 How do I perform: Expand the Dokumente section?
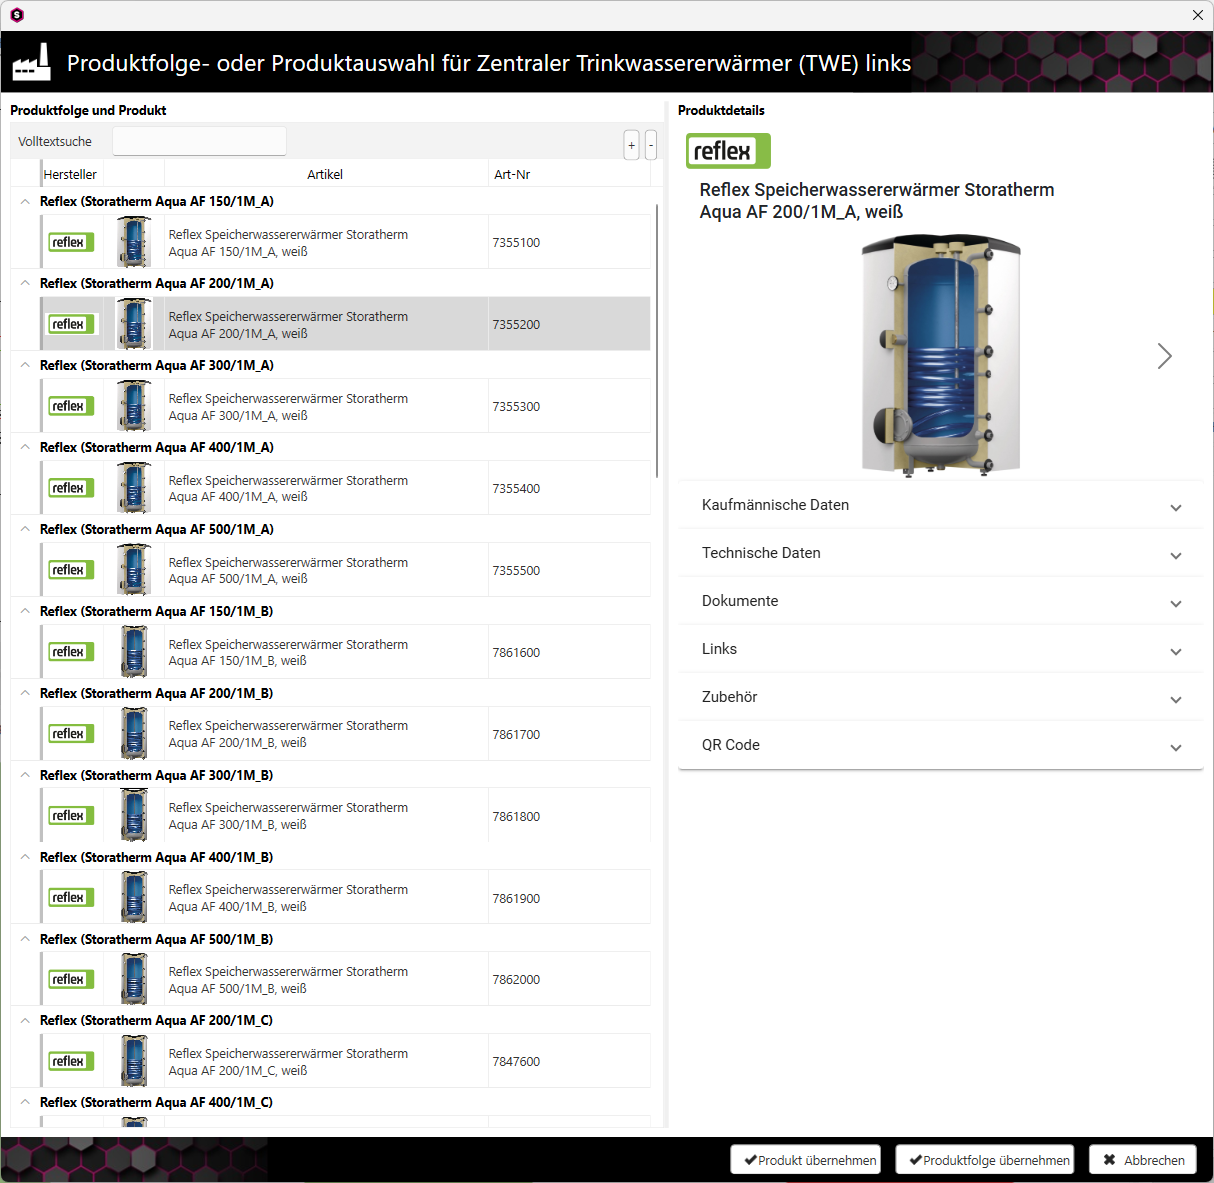(941, 601)
